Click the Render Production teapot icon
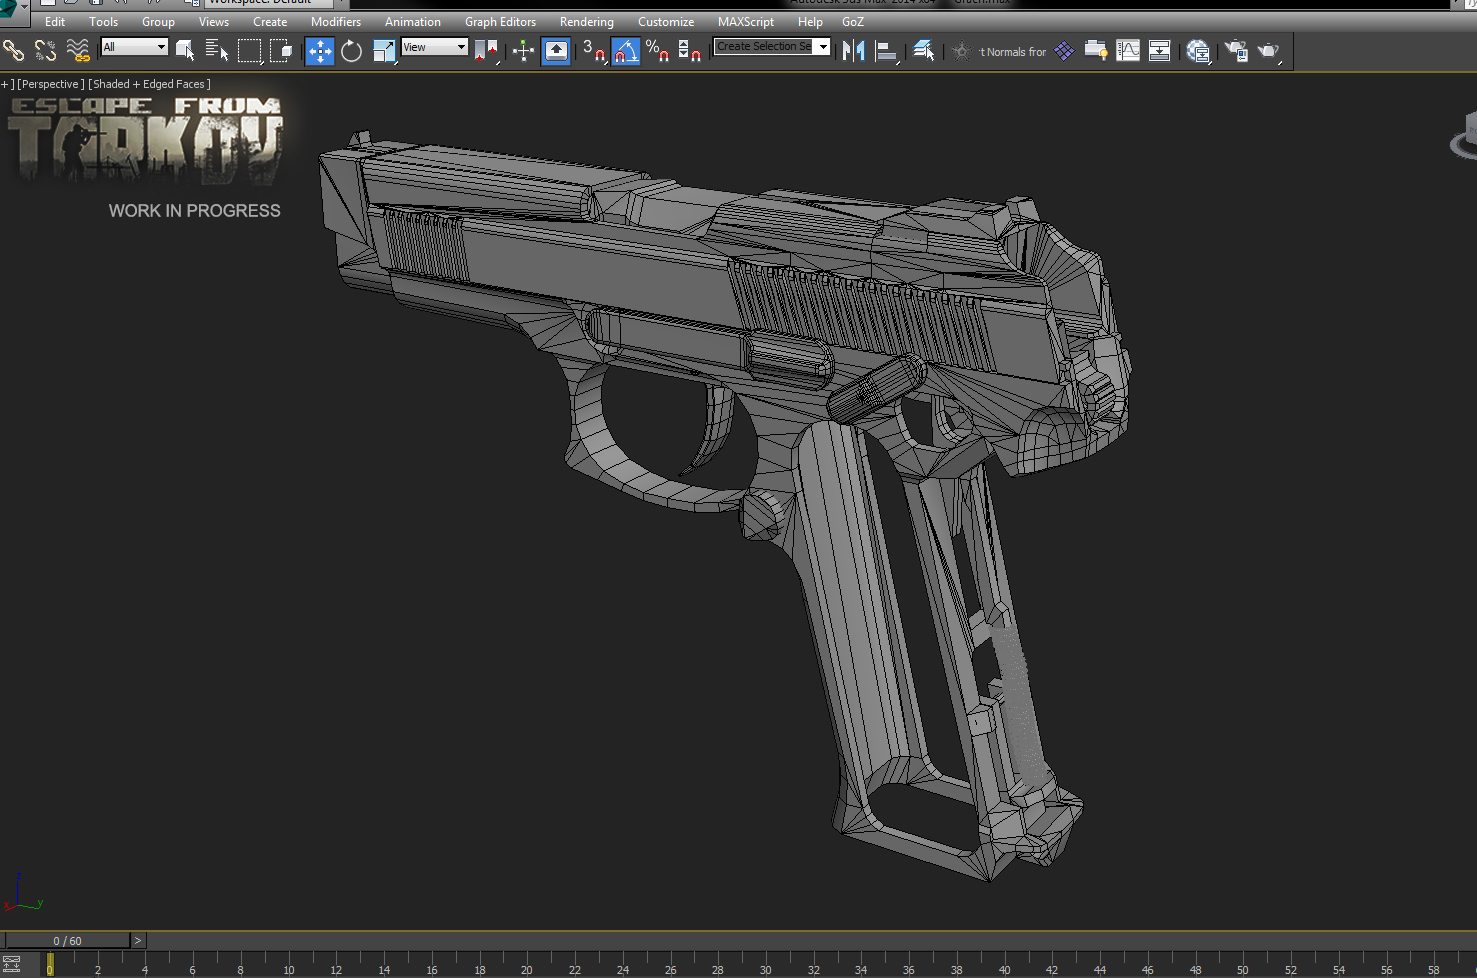Viewport: 1477px width, 978px height. click(x=1269, y=51)
